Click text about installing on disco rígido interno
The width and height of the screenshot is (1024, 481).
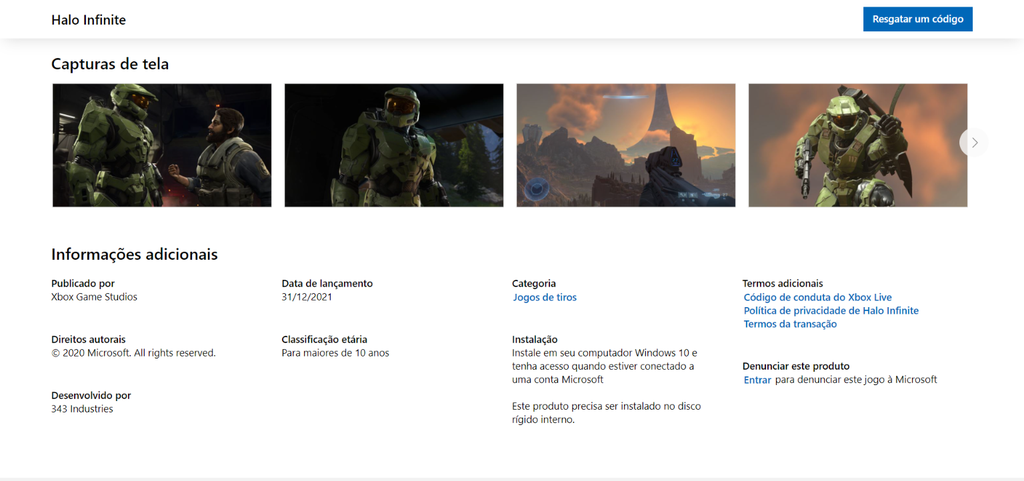[606, 413]
